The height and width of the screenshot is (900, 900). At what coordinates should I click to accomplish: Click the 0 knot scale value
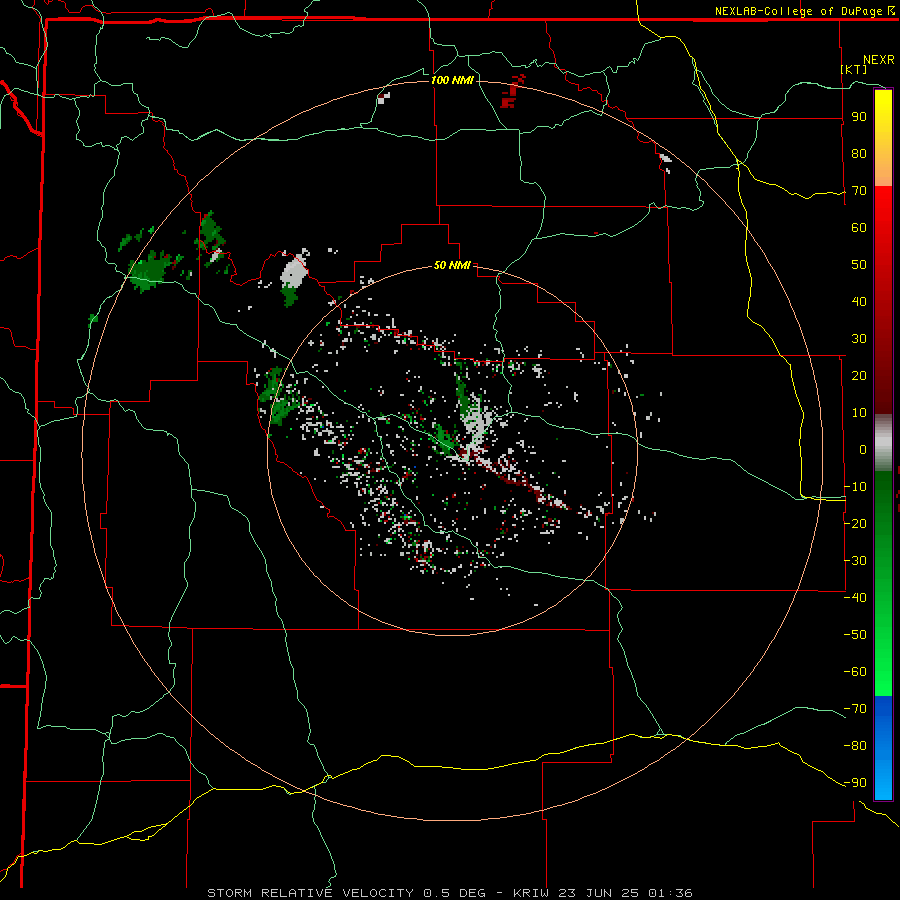click(863, 449)
